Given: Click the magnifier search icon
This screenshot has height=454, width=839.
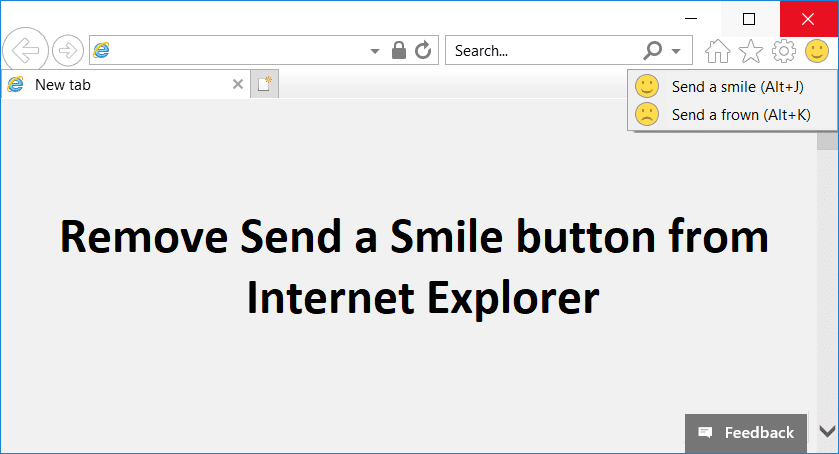Looking at the screenshot, I should pos(652,50).
